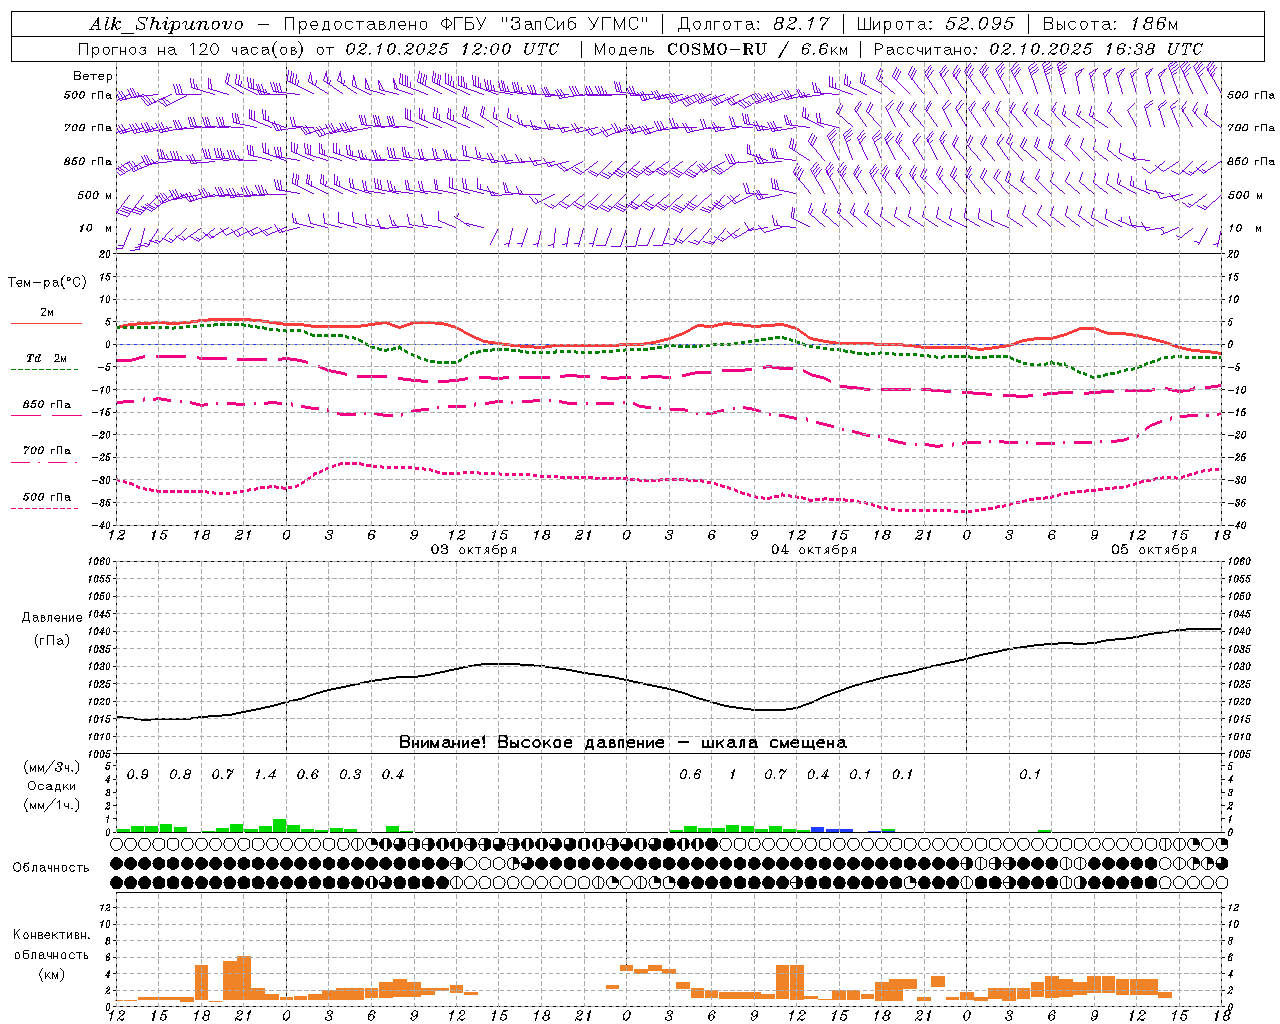Click the 1.4 precipitation value
1280x1024 pixels.
tap(265, 775)
